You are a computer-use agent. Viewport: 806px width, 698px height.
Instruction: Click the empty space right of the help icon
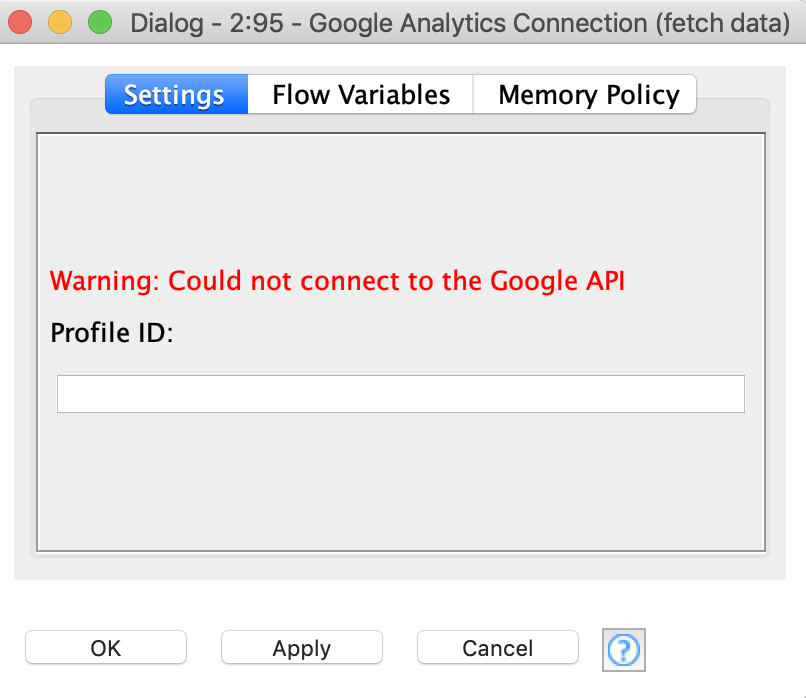[720, 649]
